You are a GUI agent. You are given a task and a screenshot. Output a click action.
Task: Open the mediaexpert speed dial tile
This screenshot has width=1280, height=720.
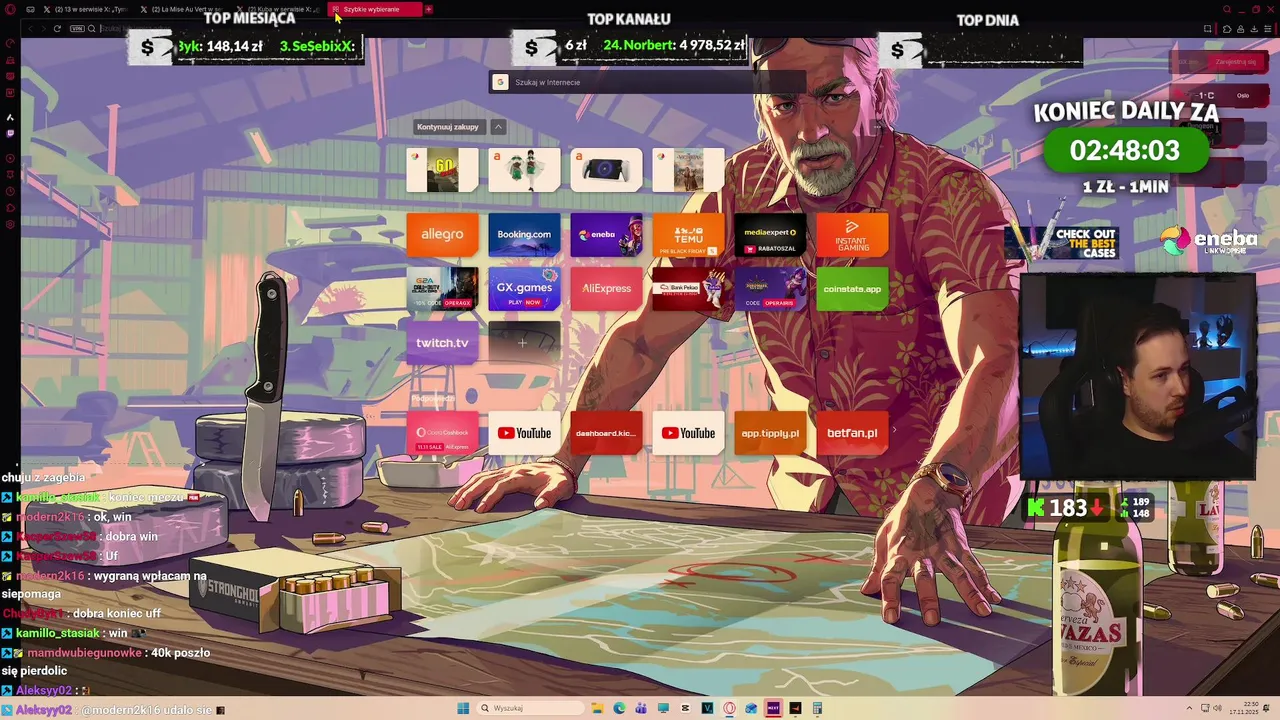[x=770, y=234]
